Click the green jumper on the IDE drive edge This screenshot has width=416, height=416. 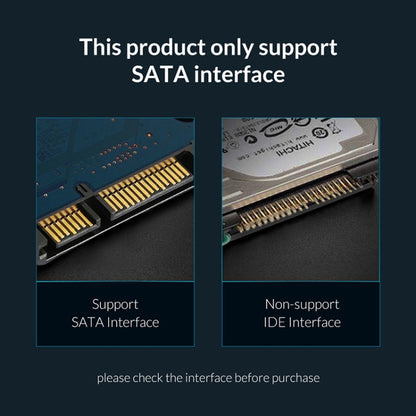click(225, 240)
